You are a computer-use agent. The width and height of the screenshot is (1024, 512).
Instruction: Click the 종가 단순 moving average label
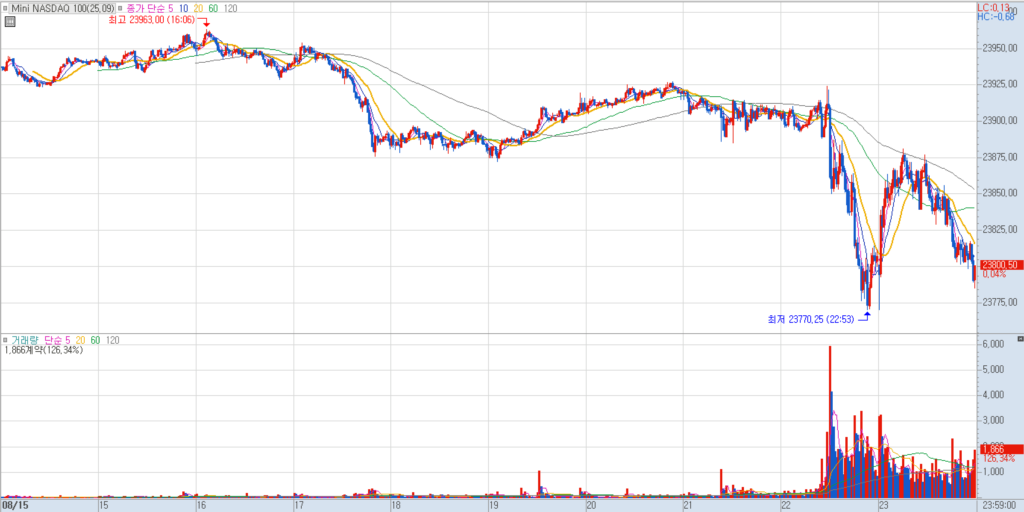click(x=146, y=8)
